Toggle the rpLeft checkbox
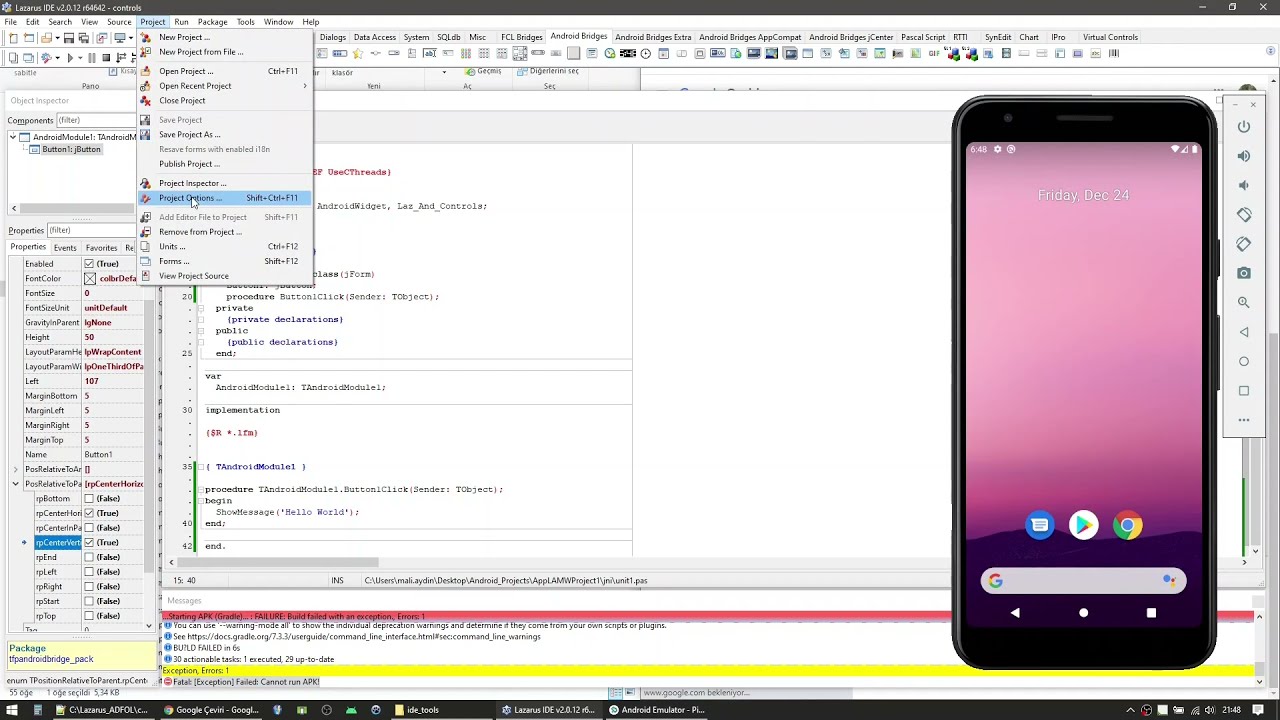The height and width of the screenshot is (720, 1280). tap(89, 572)
